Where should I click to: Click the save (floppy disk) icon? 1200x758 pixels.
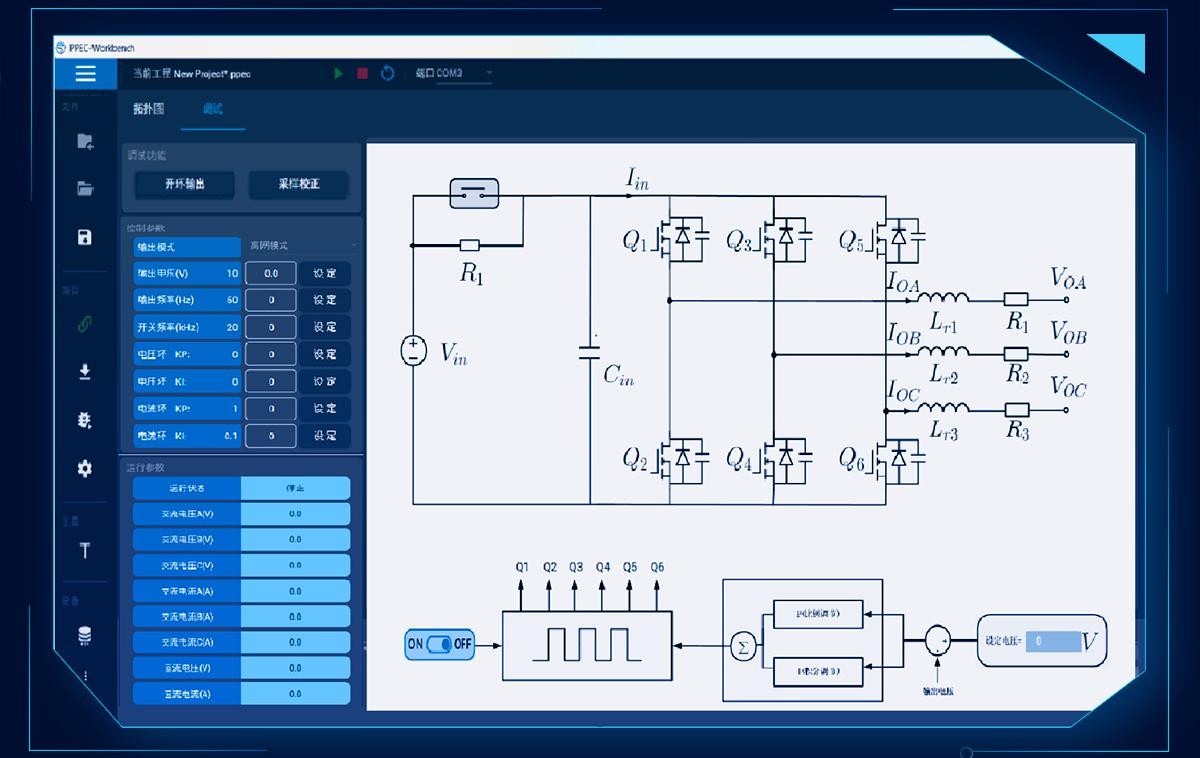click(x=85, y=237)
